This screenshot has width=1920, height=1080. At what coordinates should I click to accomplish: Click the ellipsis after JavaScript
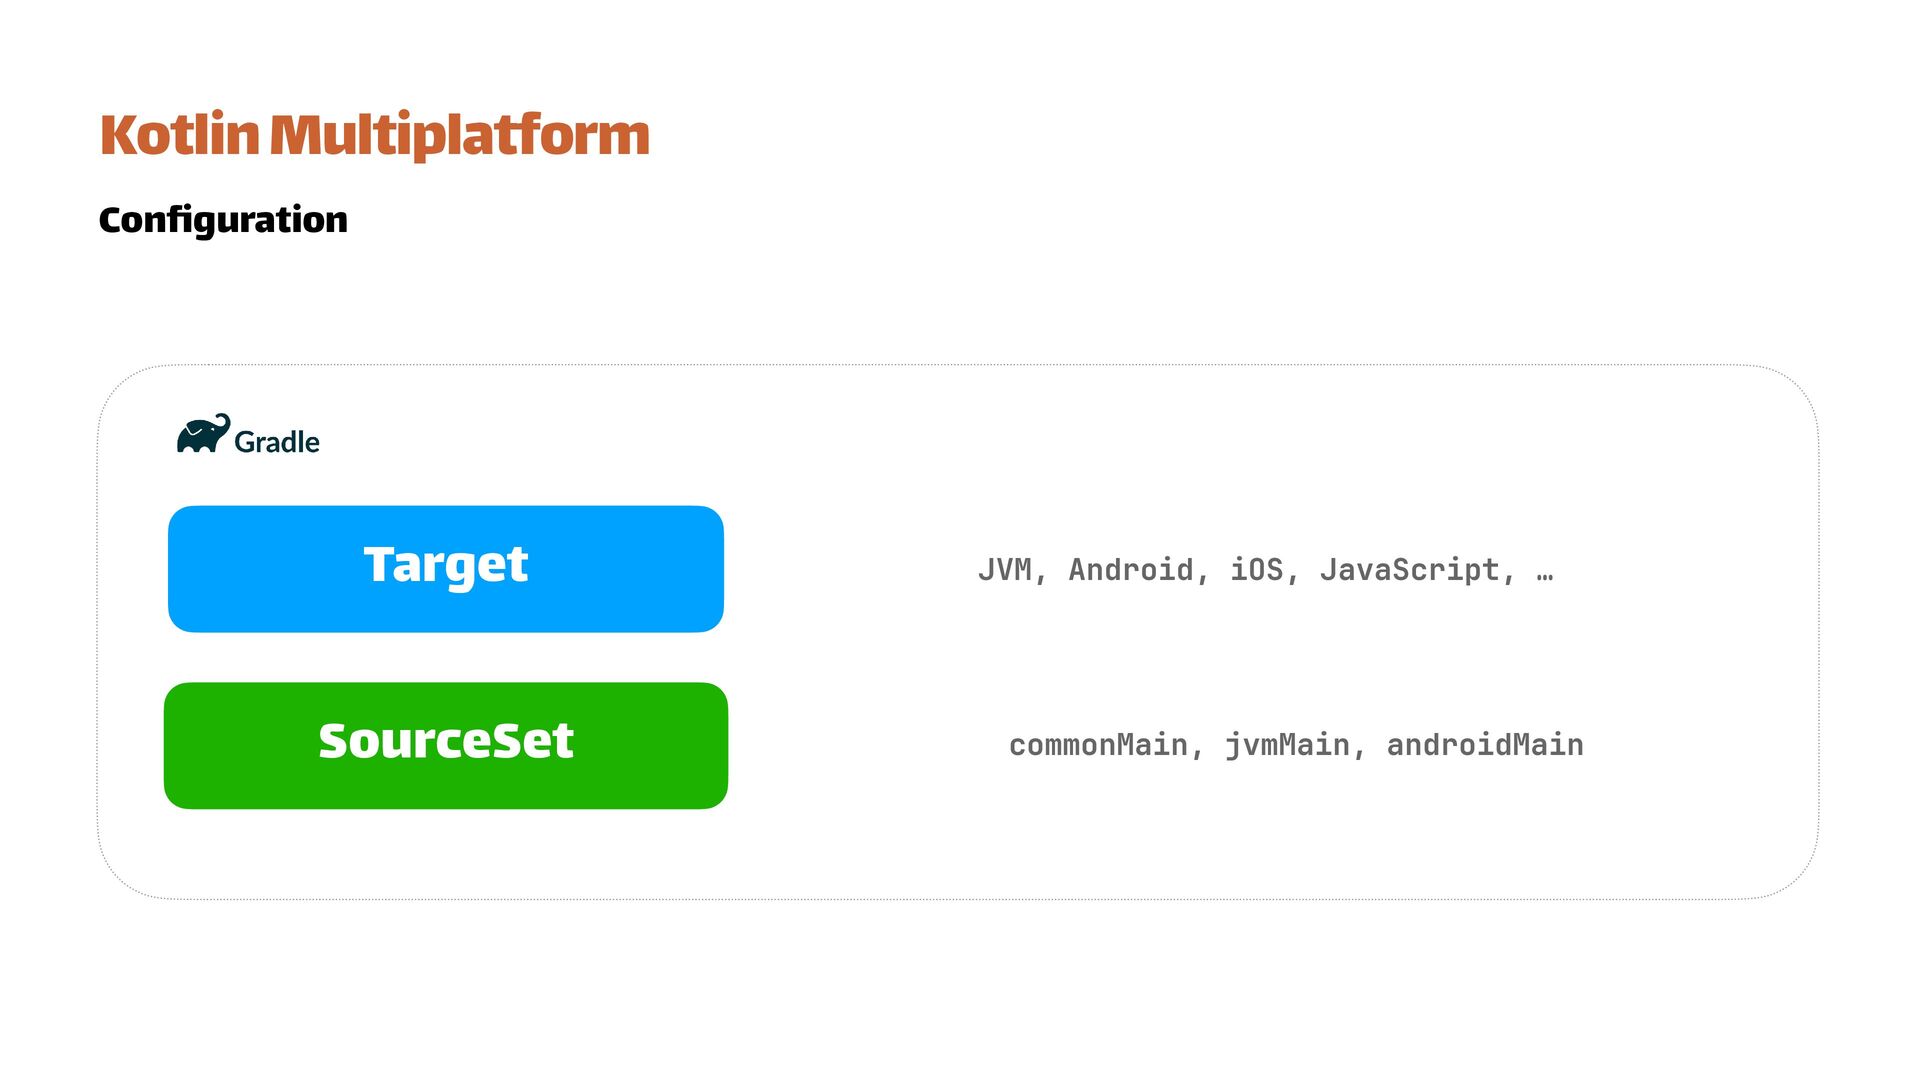click(x=1545, y=572)
